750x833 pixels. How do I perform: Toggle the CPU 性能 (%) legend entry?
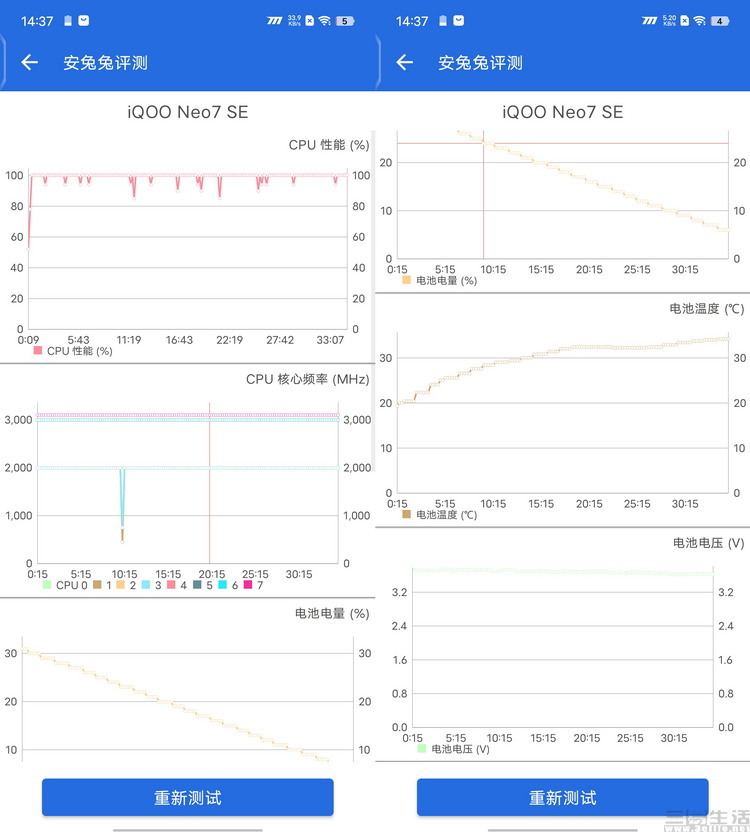tap(72, 351)
